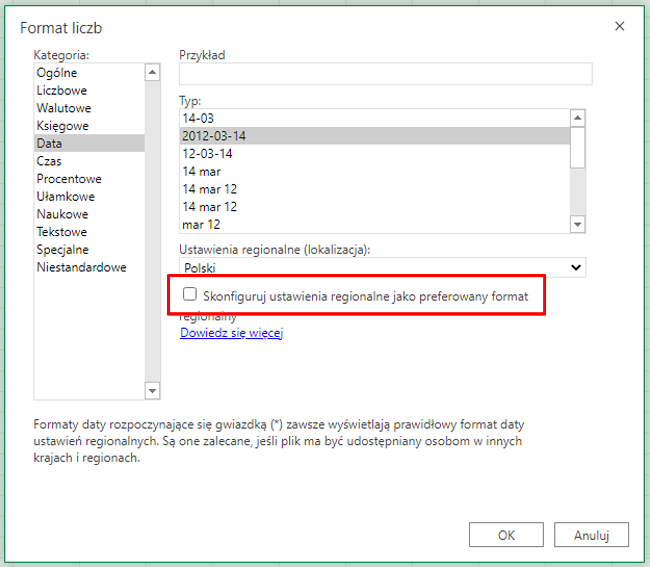
Task: Pick the Naukowe category
Action: [89, 214]
